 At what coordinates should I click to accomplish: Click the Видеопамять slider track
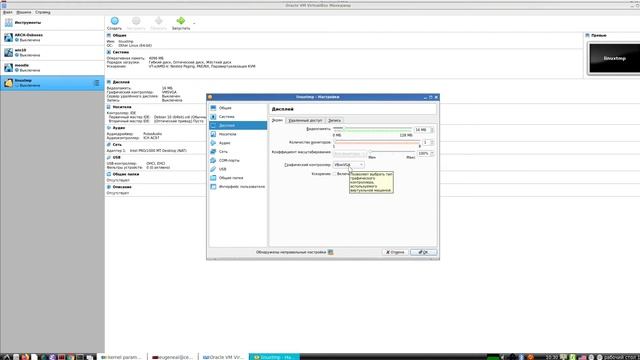click(x=372, y=129)
